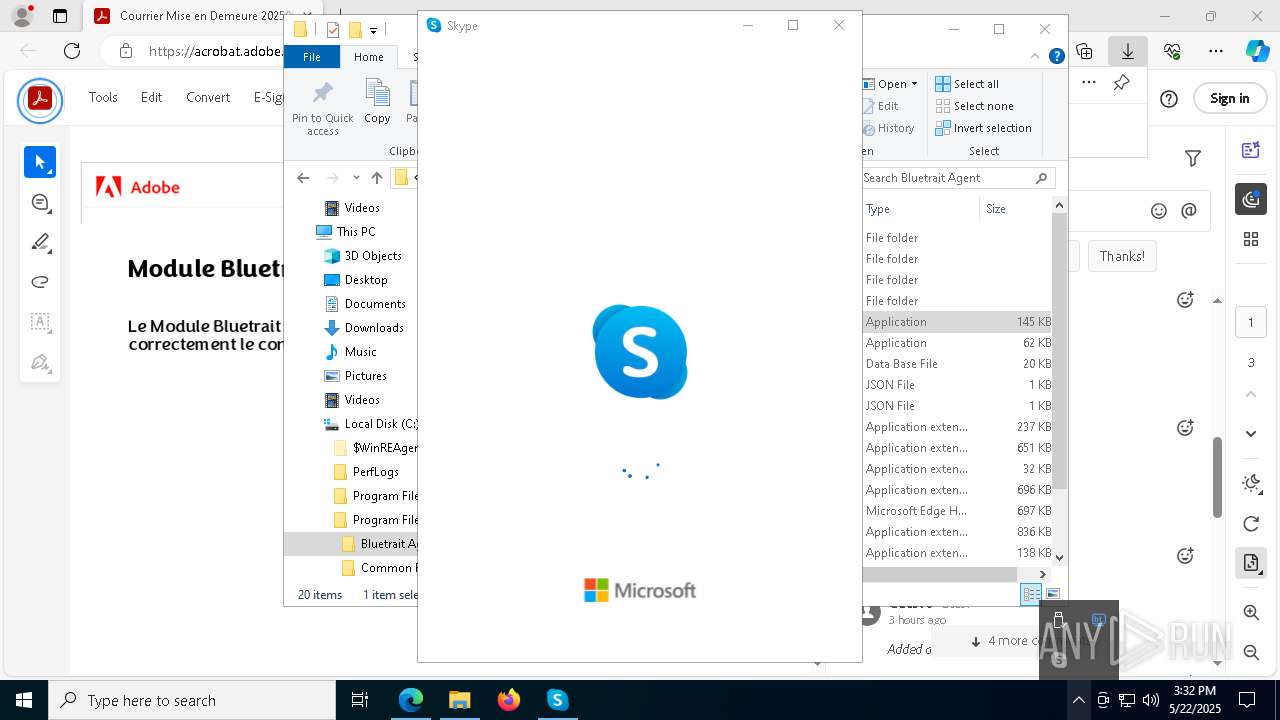Screen dimensions: 1280x720
Task: Switch Explorer to large thumbnails view
Action: 1052,594
